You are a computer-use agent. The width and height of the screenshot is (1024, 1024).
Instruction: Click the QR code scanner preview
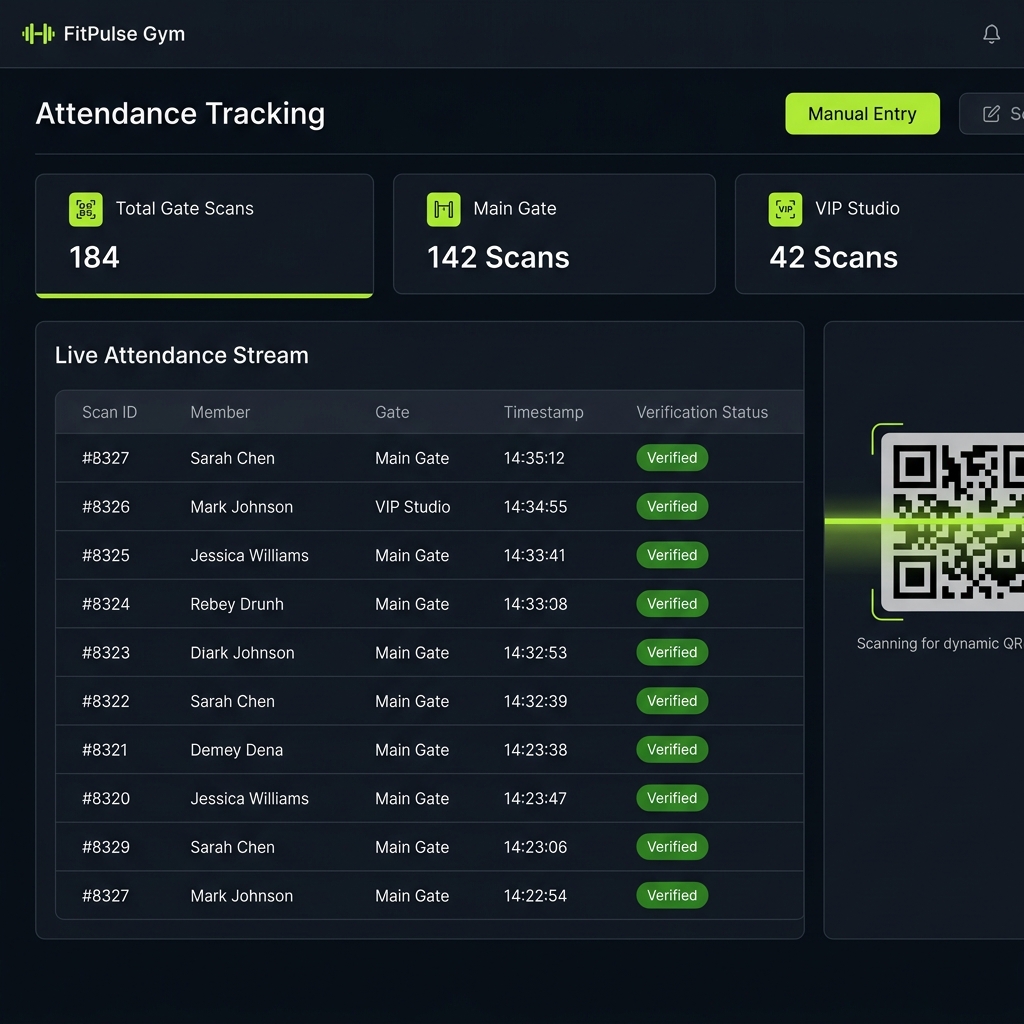pyautogui.click(x=952, y=521)
